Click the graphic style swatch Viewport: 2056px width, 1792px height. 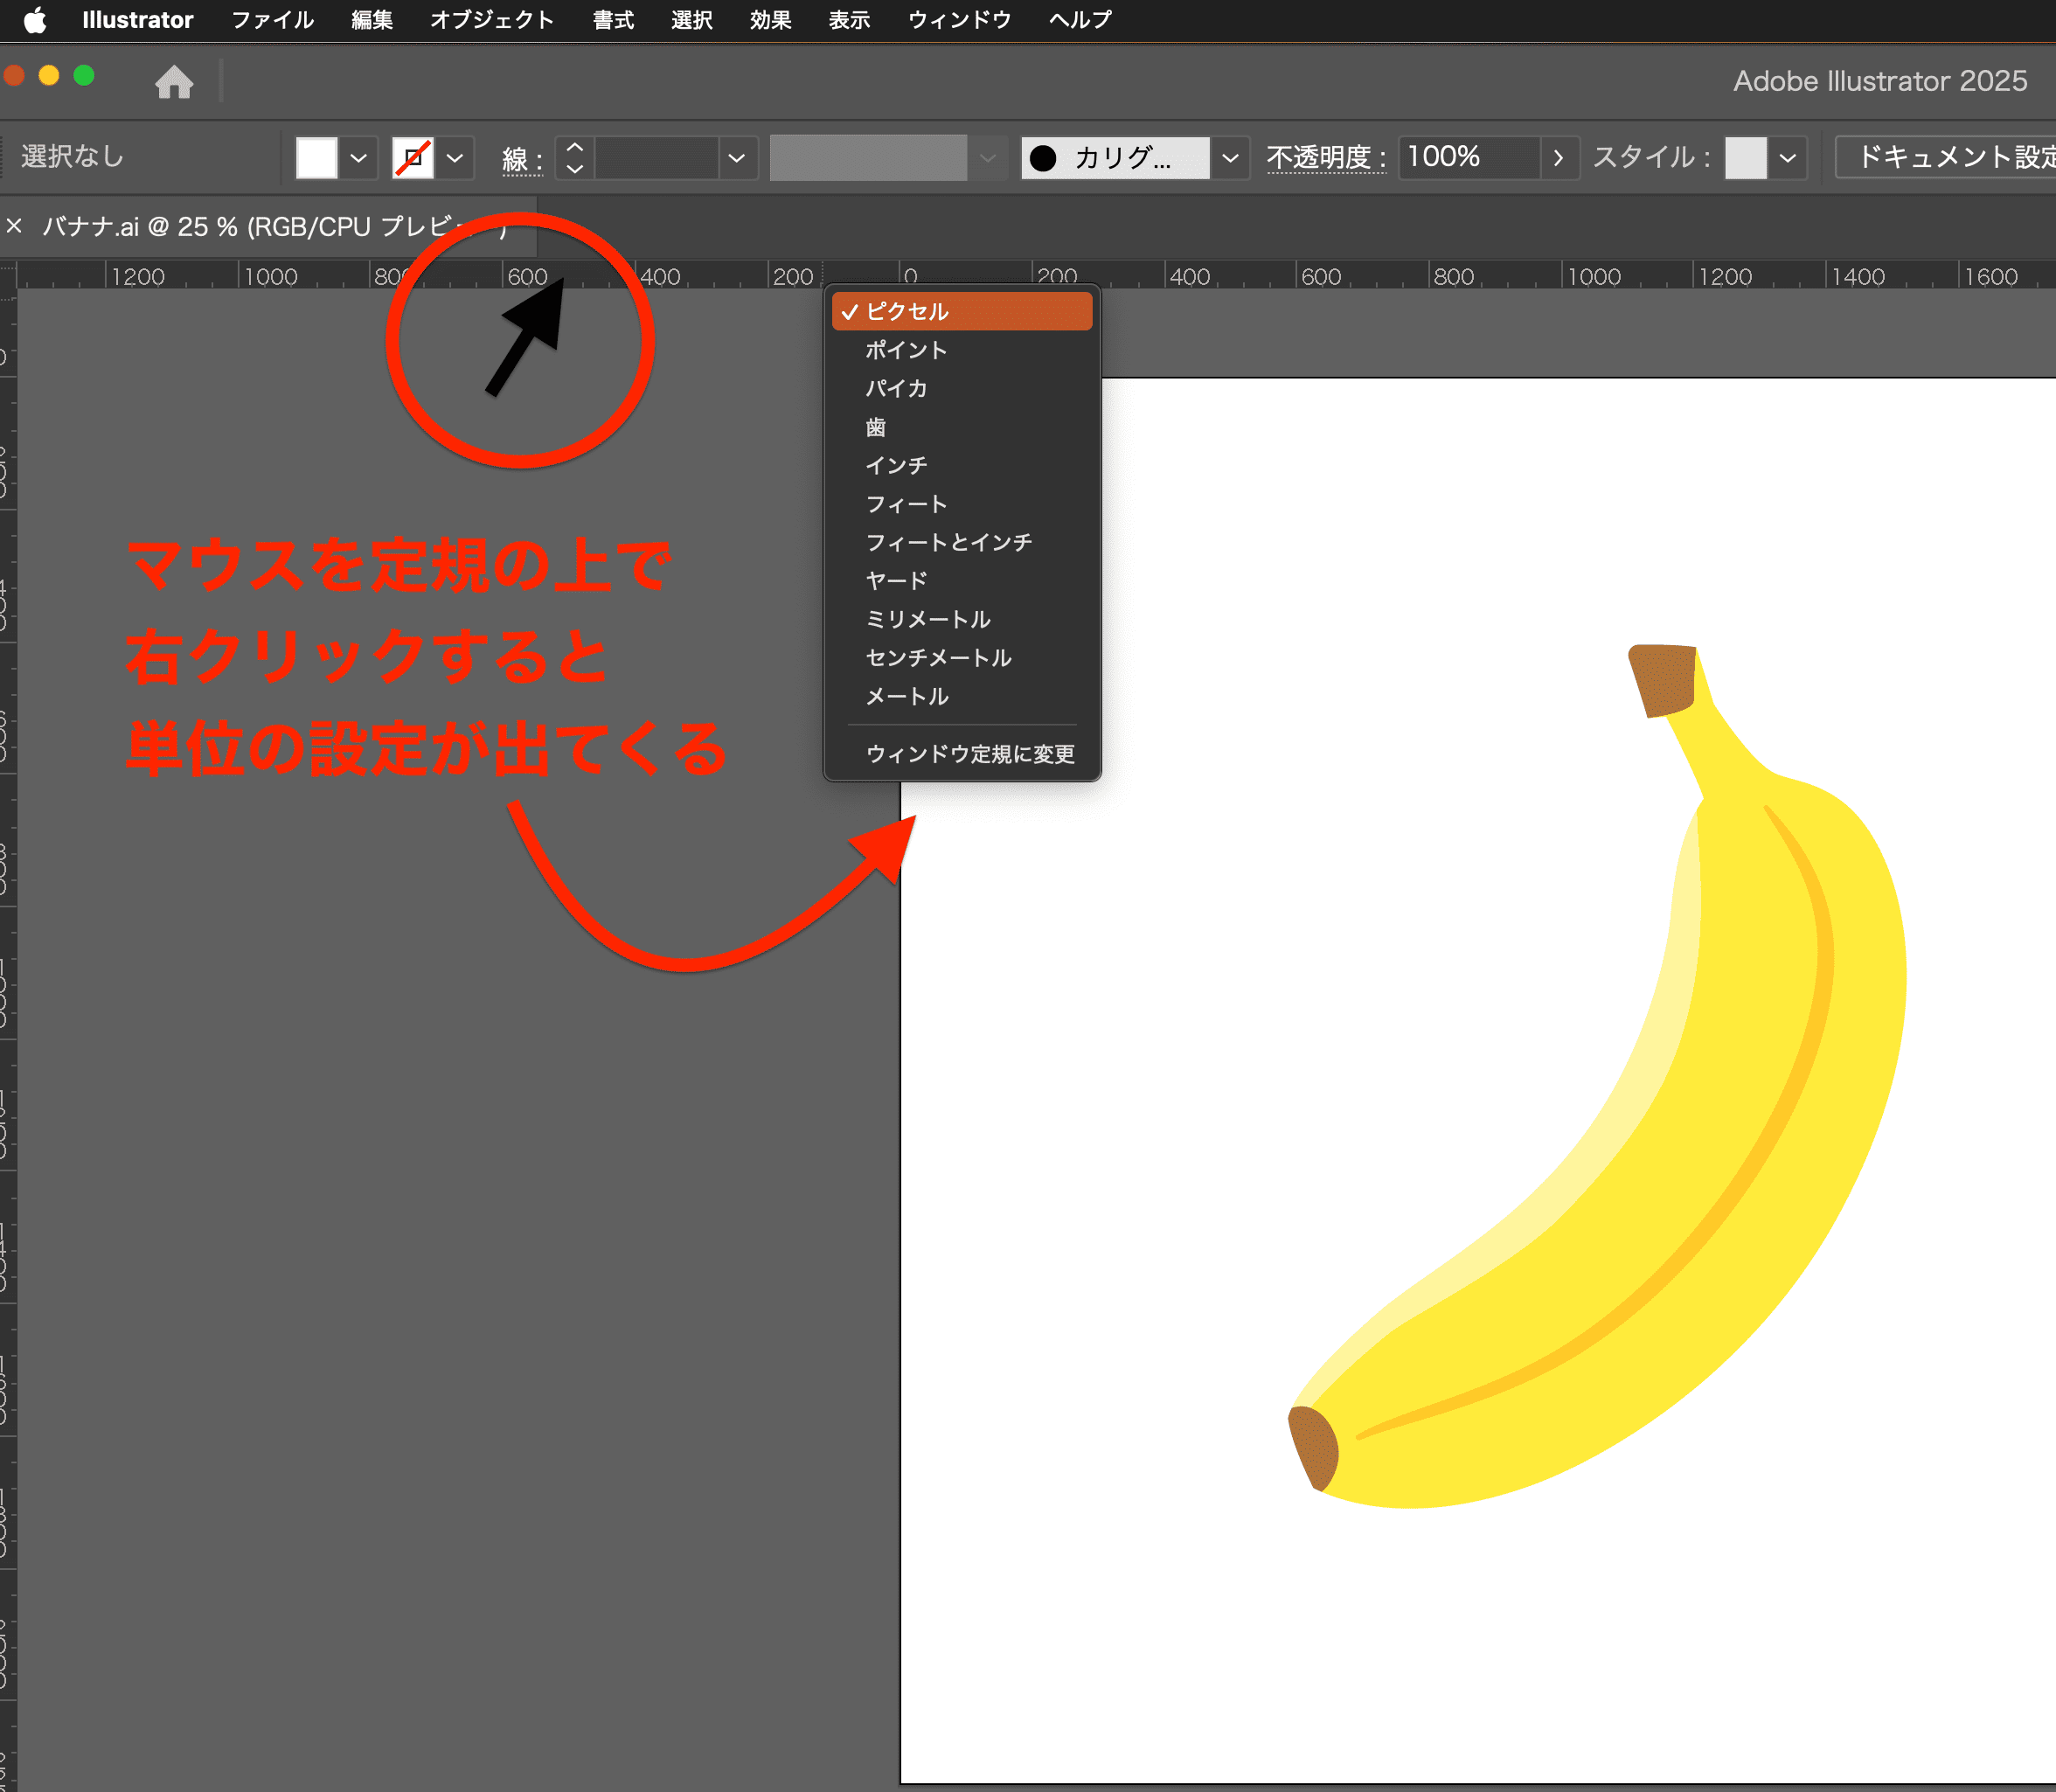1746,158
